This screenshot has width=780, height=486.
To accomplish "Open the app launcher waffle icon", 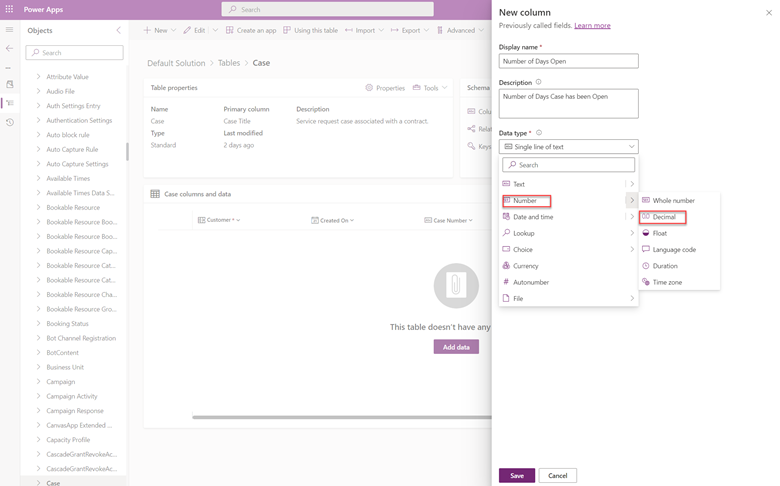I will click(x=10, y=9).
